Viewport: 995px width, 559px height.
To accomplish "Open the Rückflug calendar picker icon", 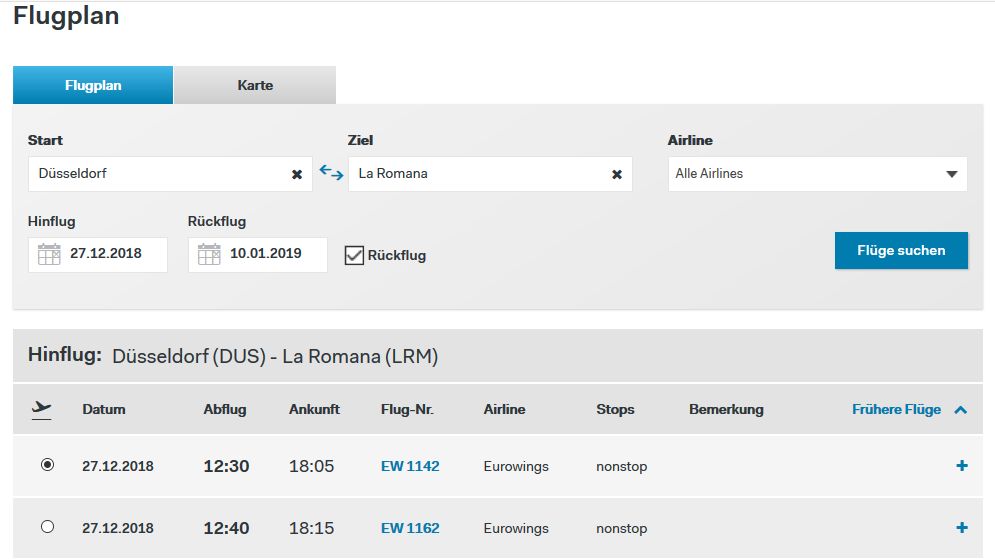I will [209, 254].
